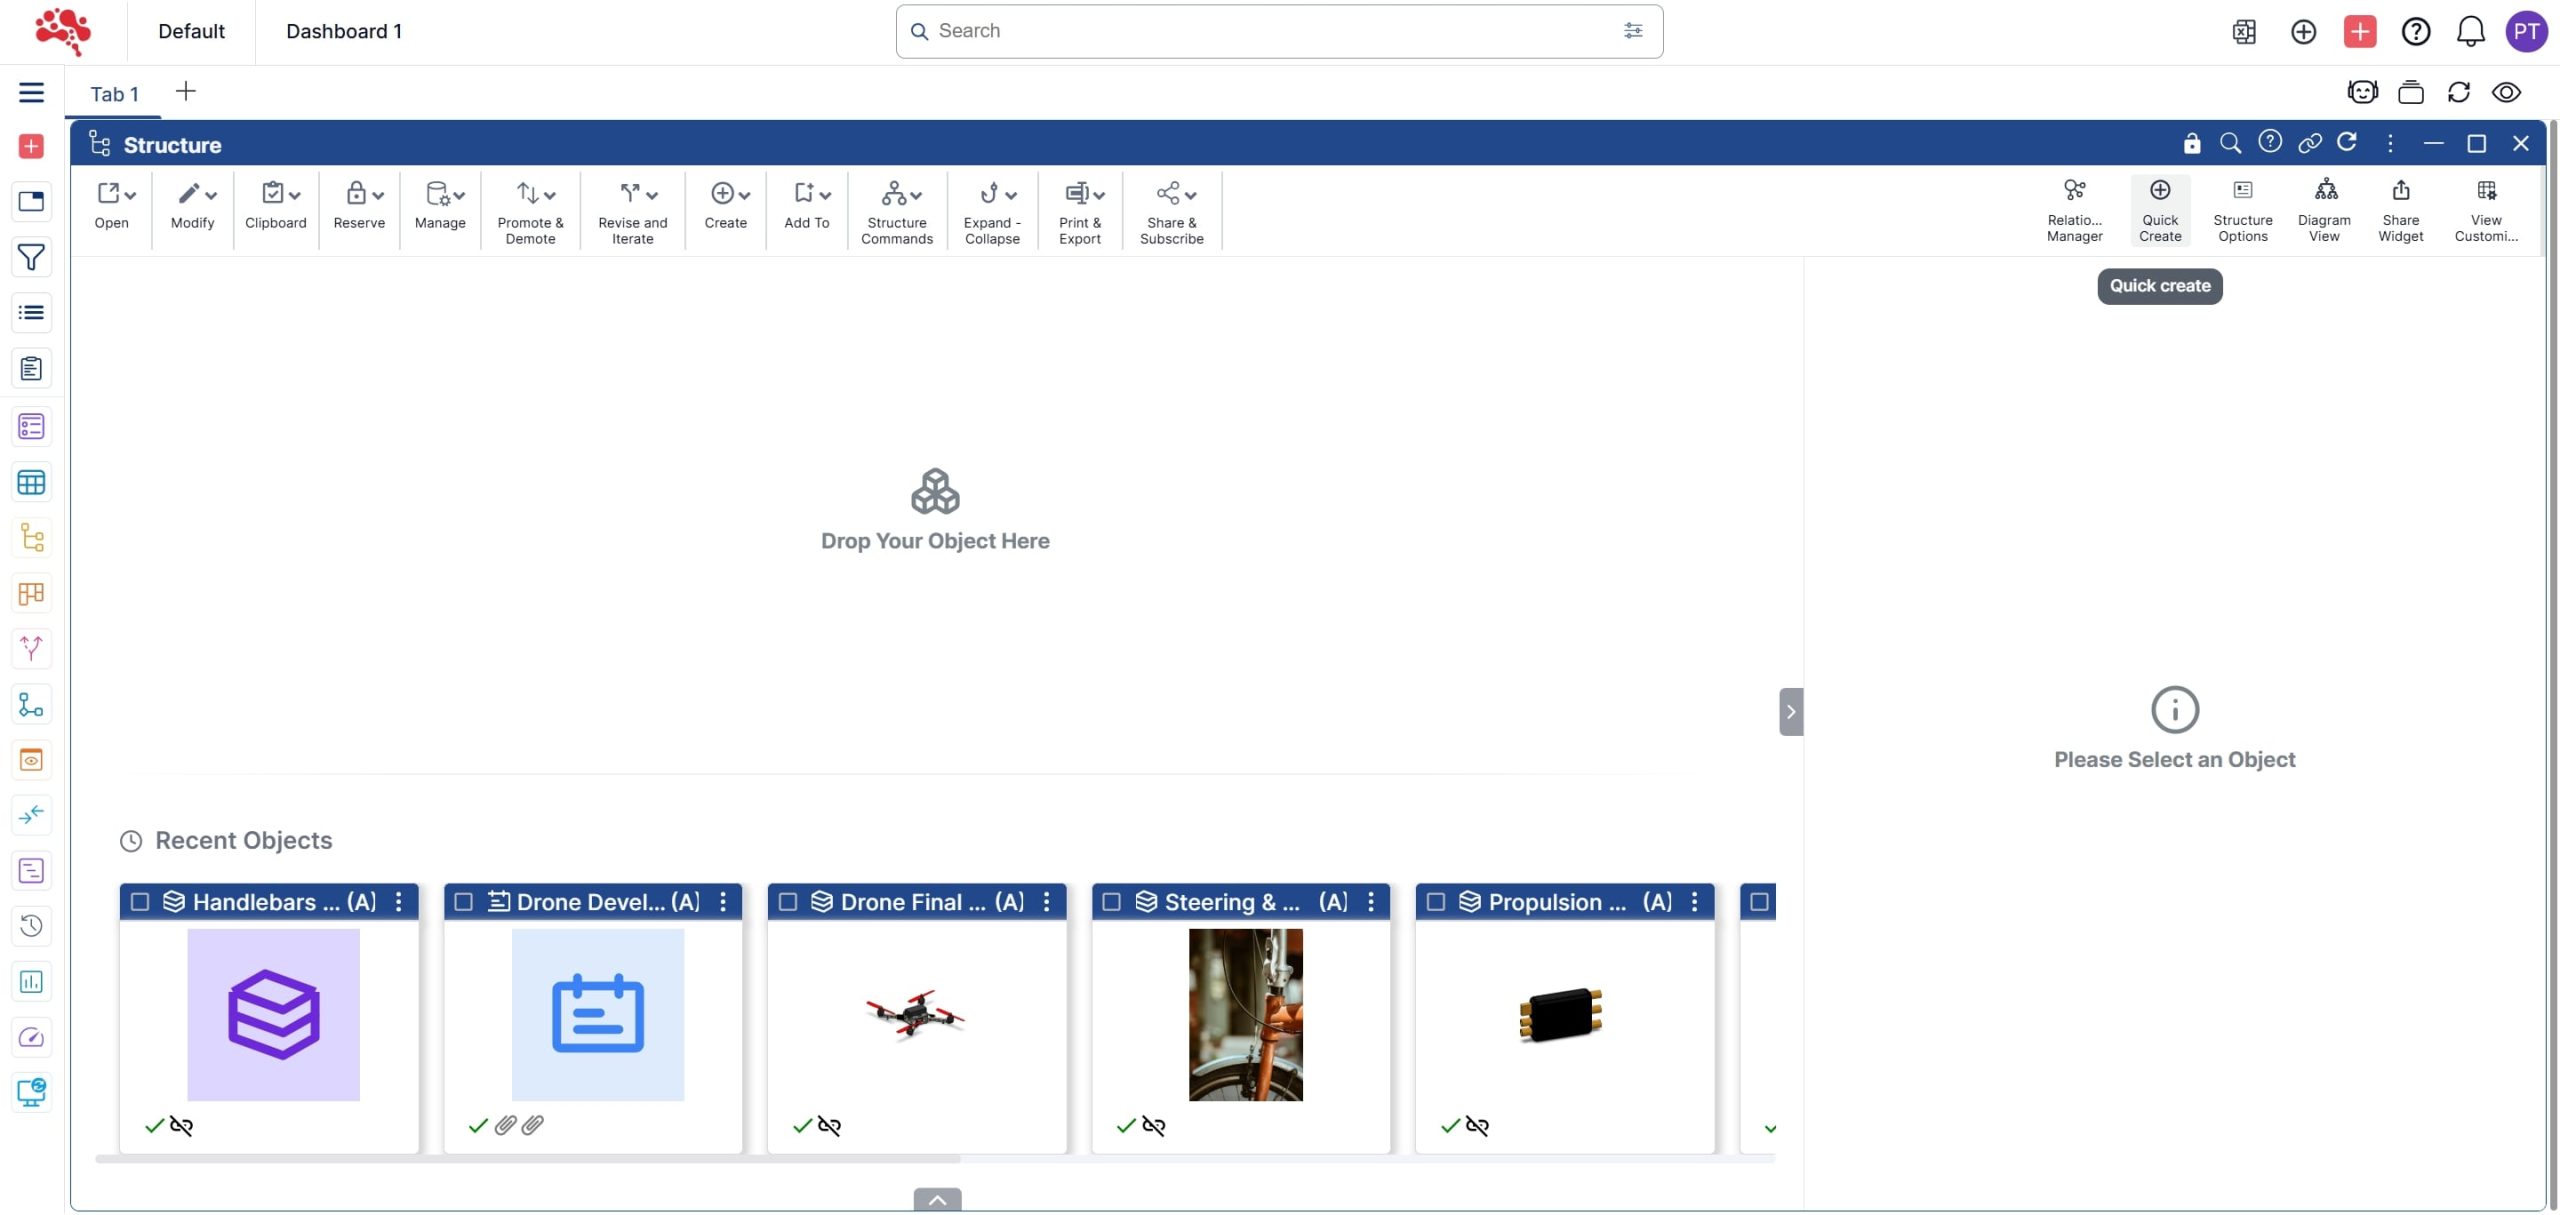This screenshot has height=1215, width=2560.
Task: Switch to Tab 1
Action: coord(114,93)
